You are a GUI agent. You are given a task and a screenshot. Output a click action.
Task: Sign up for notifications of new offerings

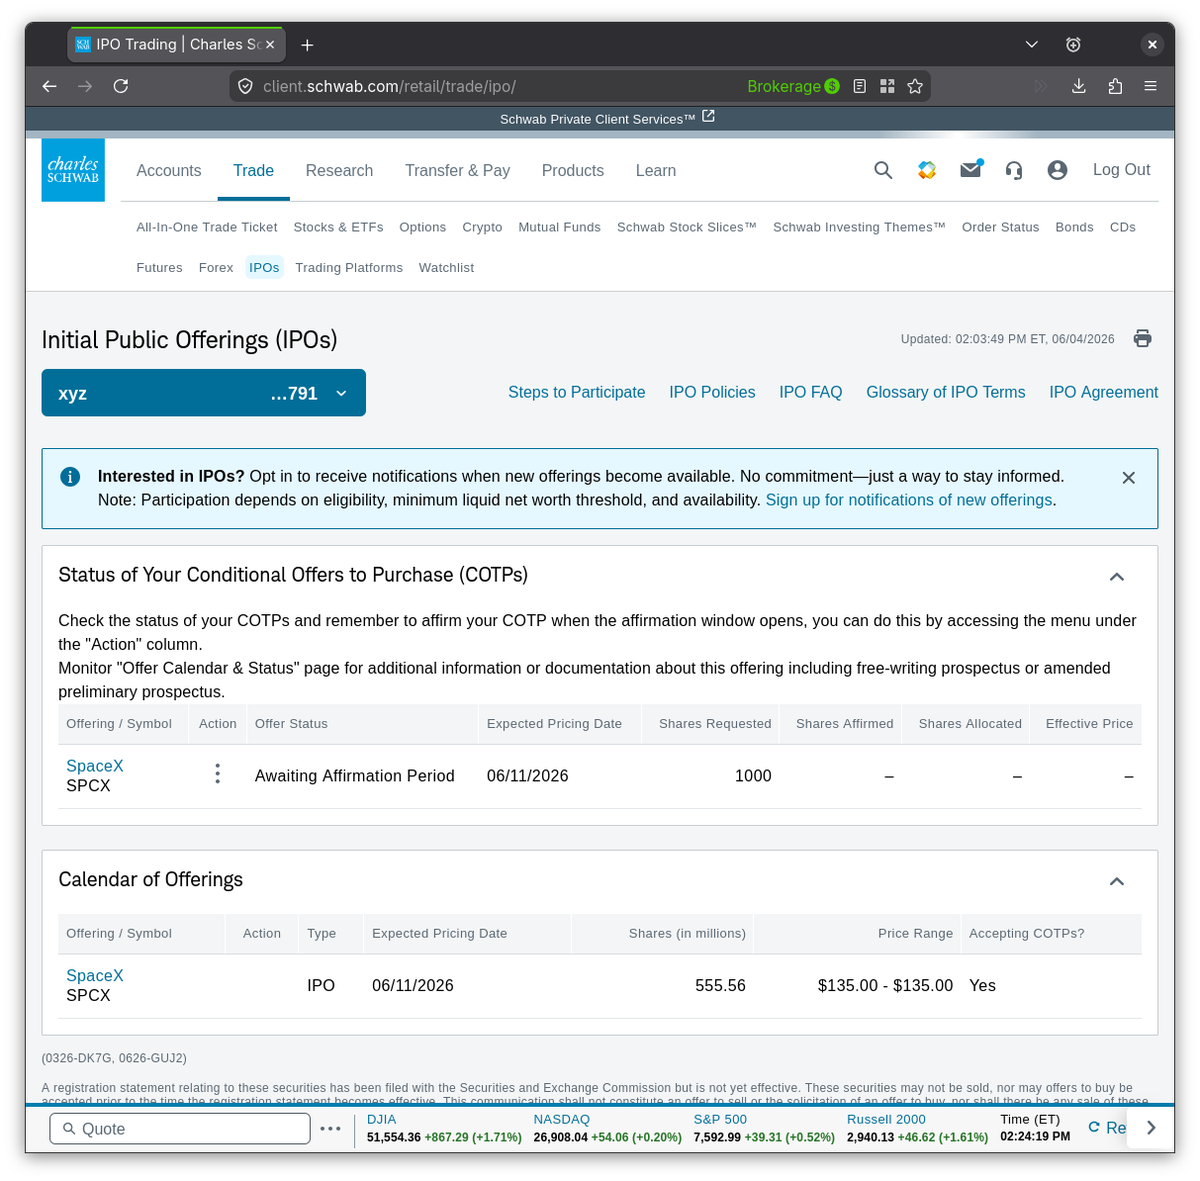[x=909, y=500]
